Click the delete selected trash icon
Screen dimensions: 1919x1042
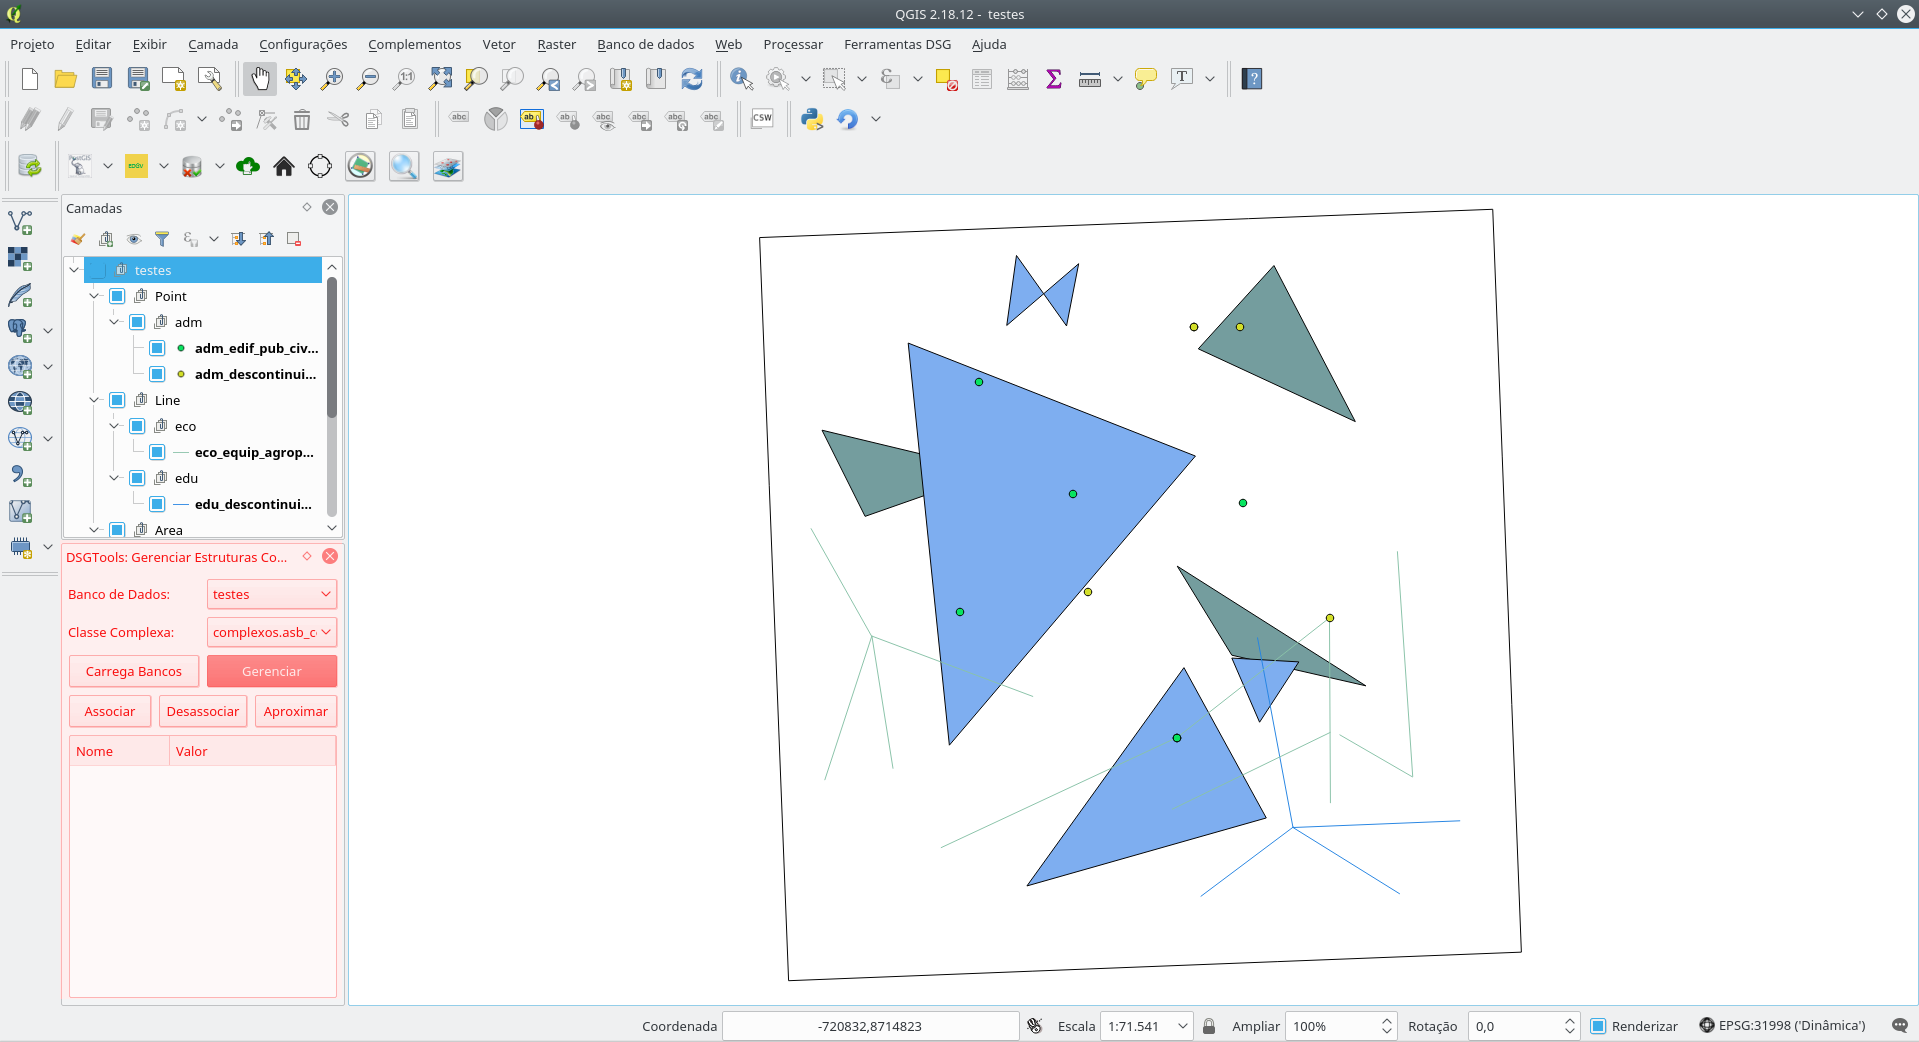click(302, 120)
